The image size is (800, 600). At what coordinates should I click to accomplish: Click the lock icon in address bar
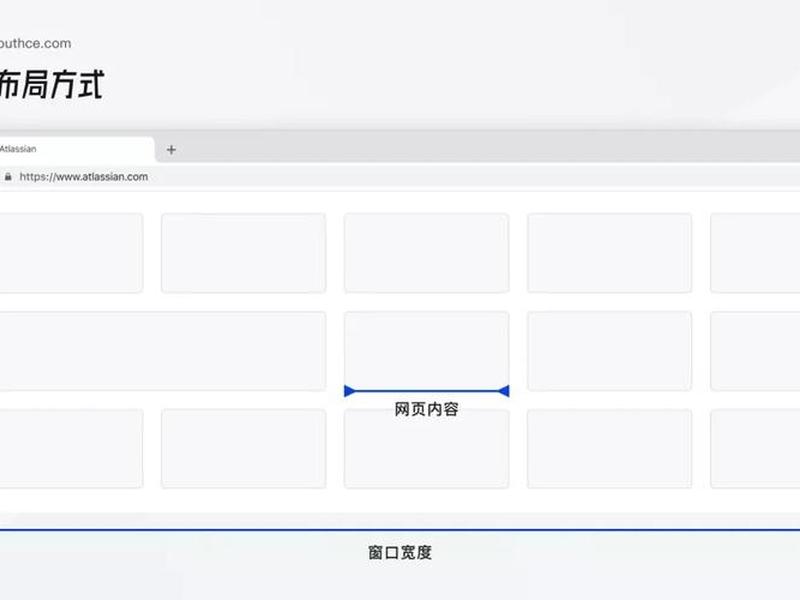pyautogui.click(x=8, y=177)
